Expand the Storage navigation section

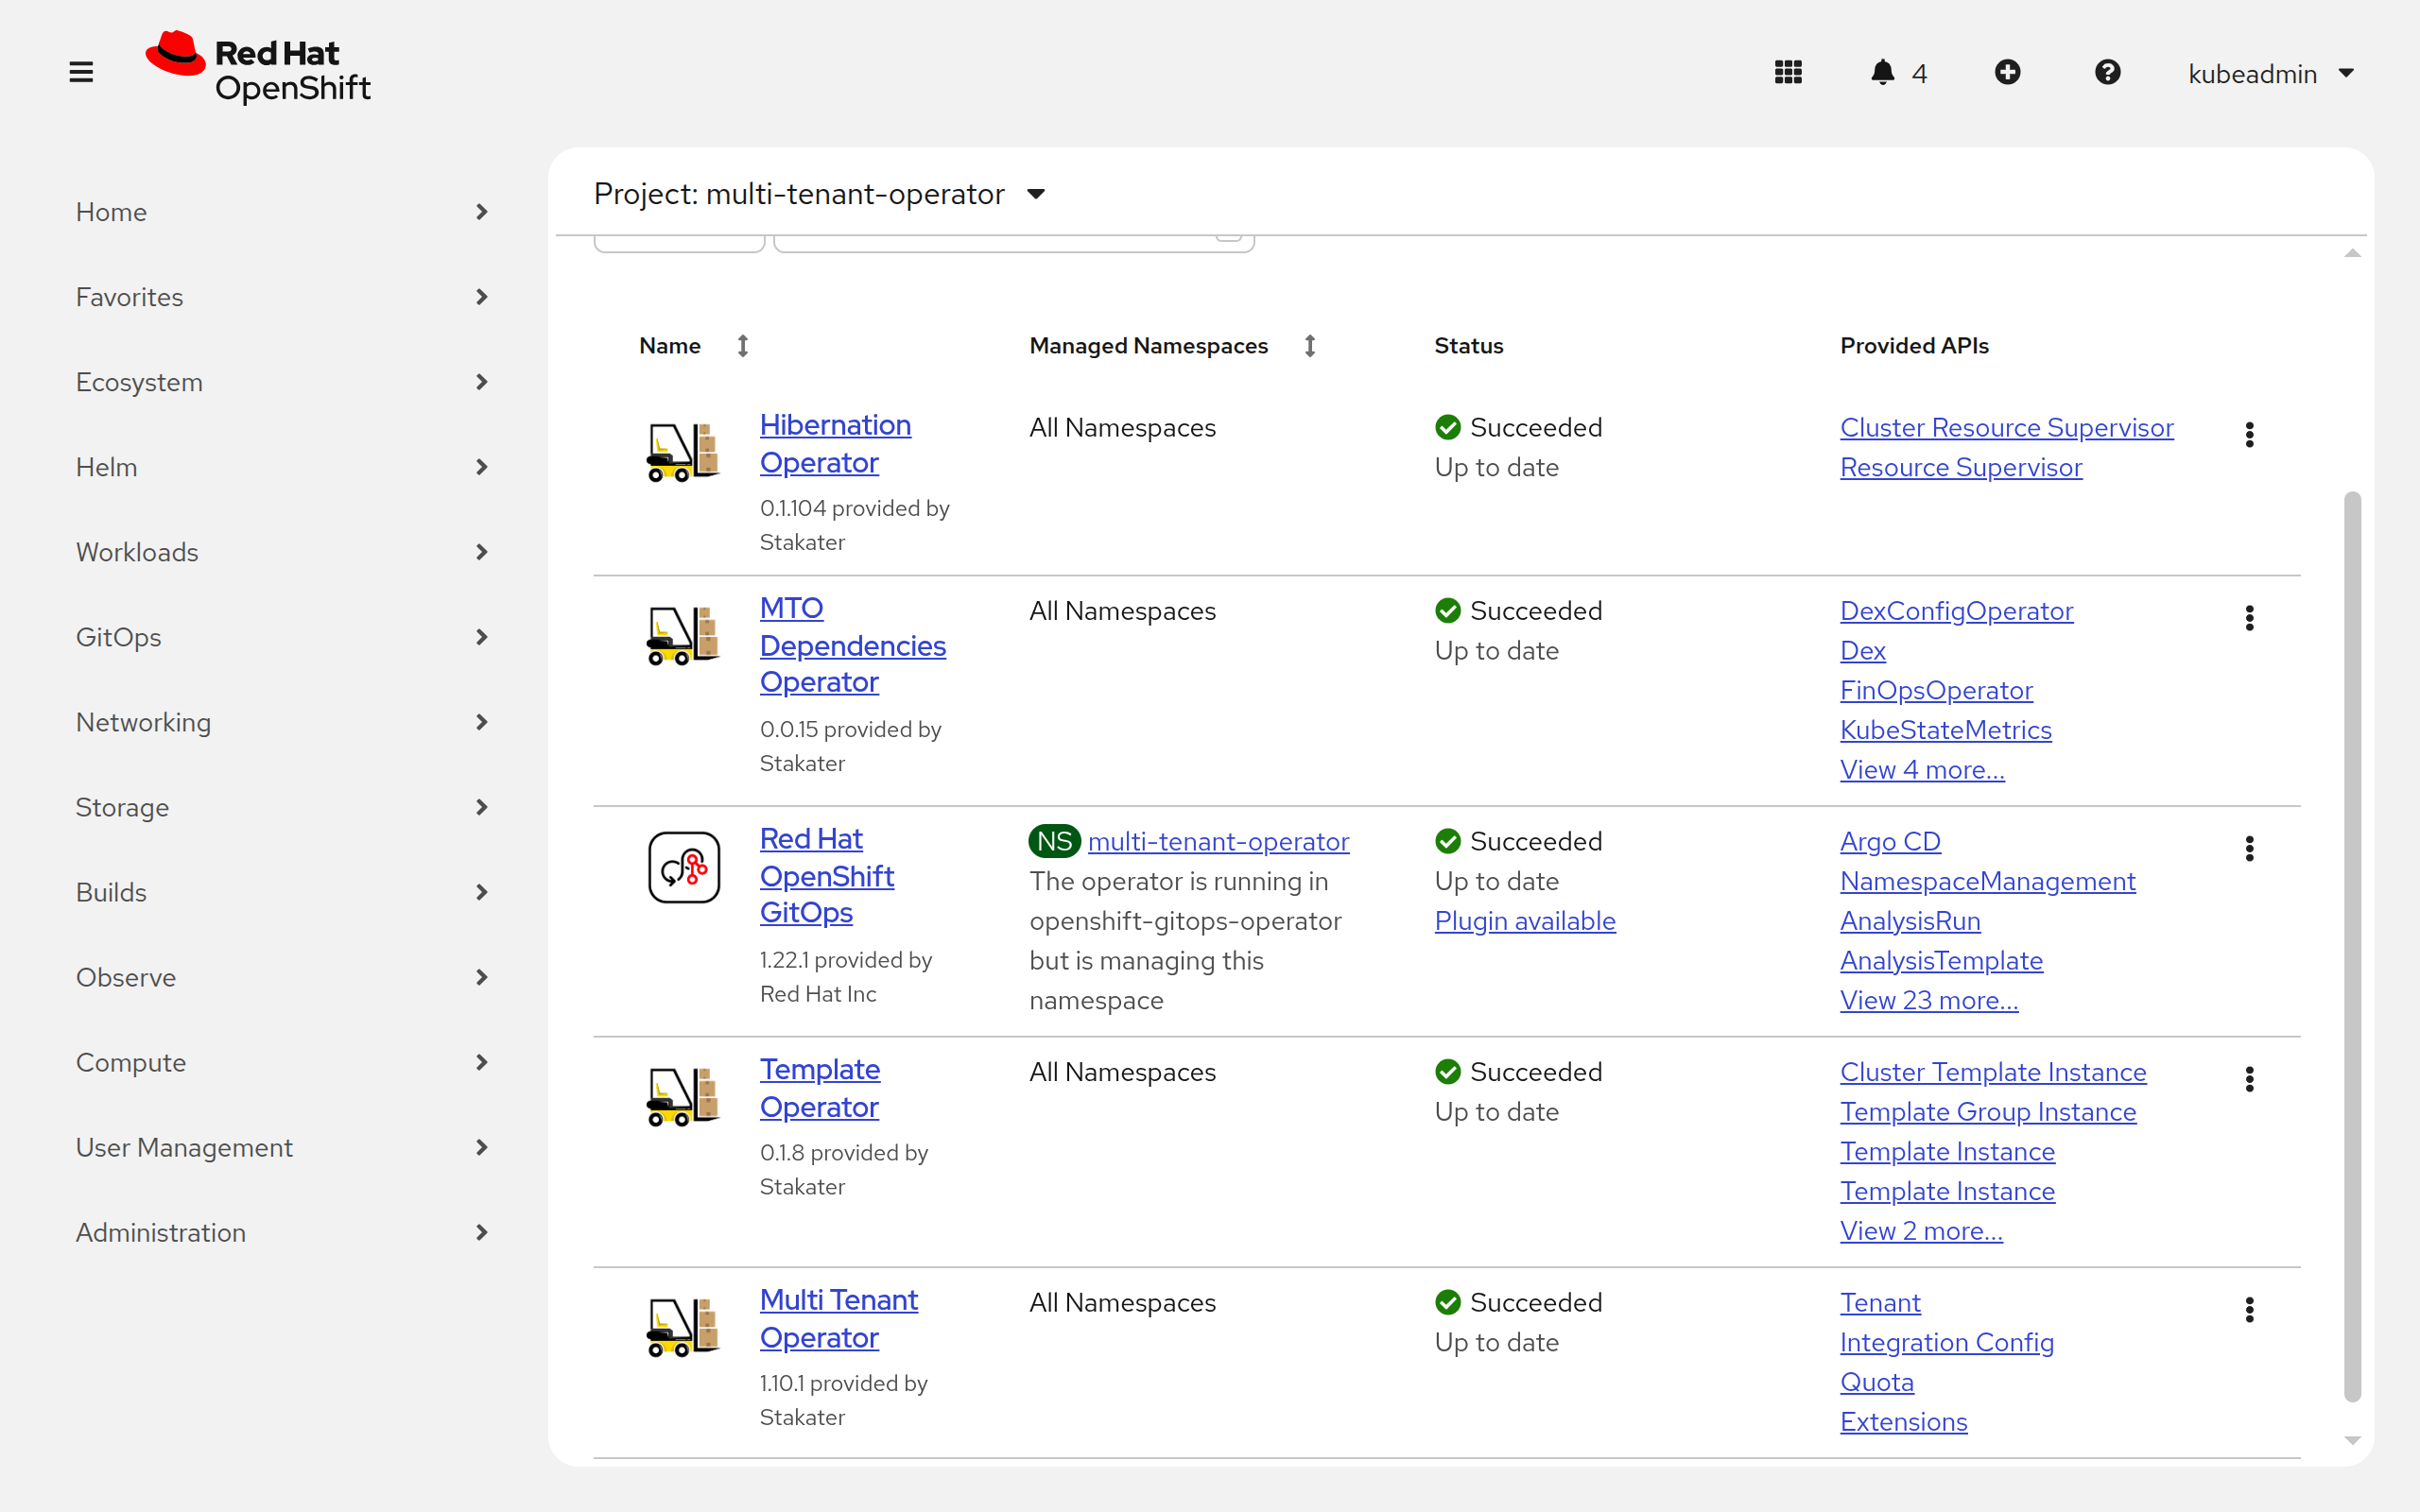(283, 807)
